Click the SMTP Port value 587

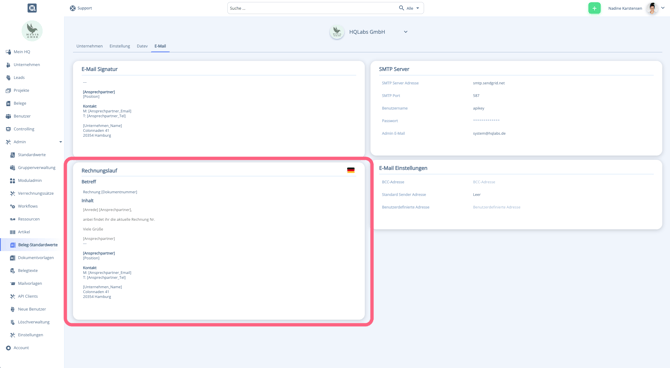click(x=476, y=96)
